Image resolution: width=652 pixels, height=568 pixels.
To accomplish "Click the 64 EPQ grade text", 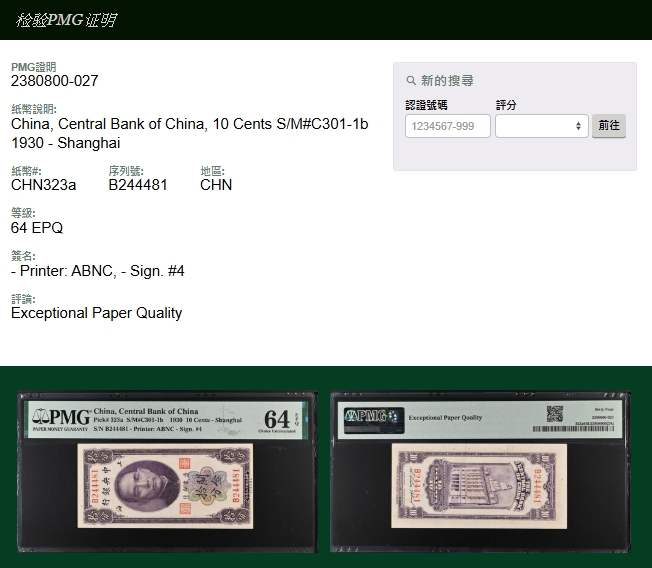I will pyautogui.click(x=37, y=228).
